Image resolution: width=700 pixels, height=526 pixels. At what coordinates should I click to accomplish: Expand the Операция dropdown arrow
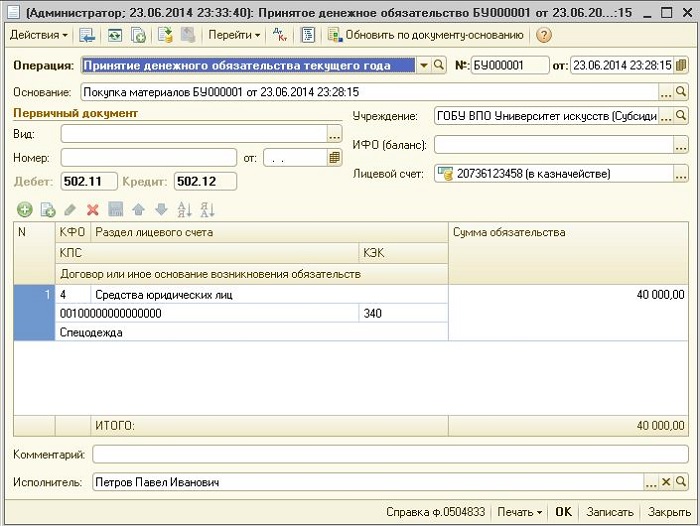pyautogui.click(x=423, y=66)
